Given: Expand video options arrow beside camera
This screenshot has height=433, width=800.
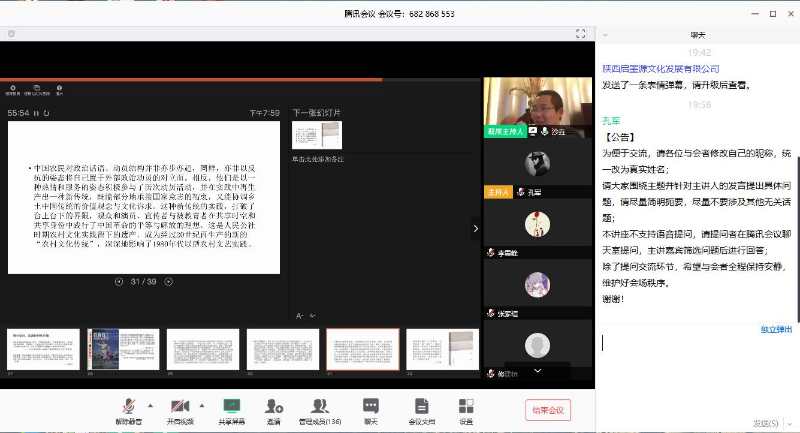Looking at the screenshot, I should pos(203,405).
